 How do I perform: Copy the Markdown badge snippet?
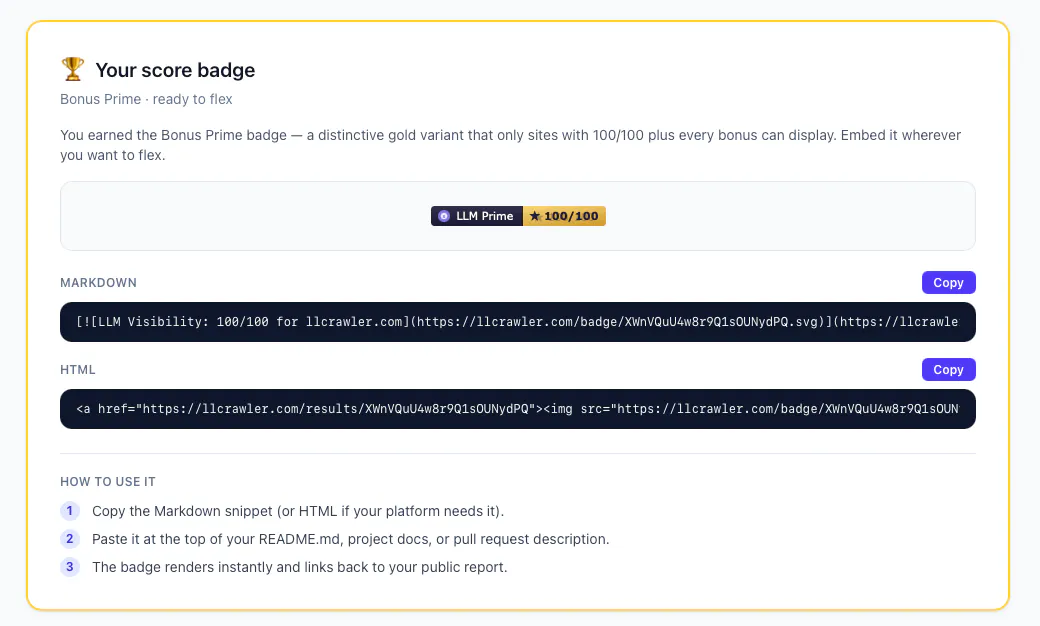[x=948, y=282]
